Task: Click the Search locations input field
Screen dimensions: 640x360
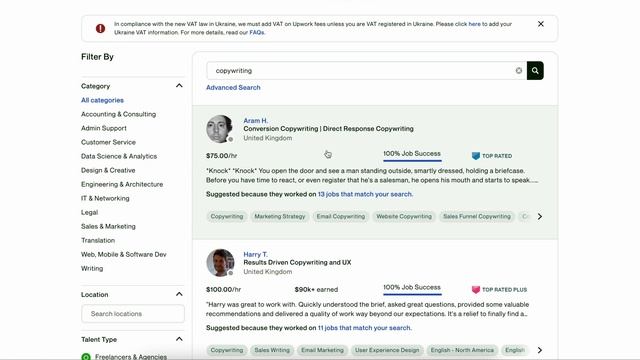Action: (133, 314)
